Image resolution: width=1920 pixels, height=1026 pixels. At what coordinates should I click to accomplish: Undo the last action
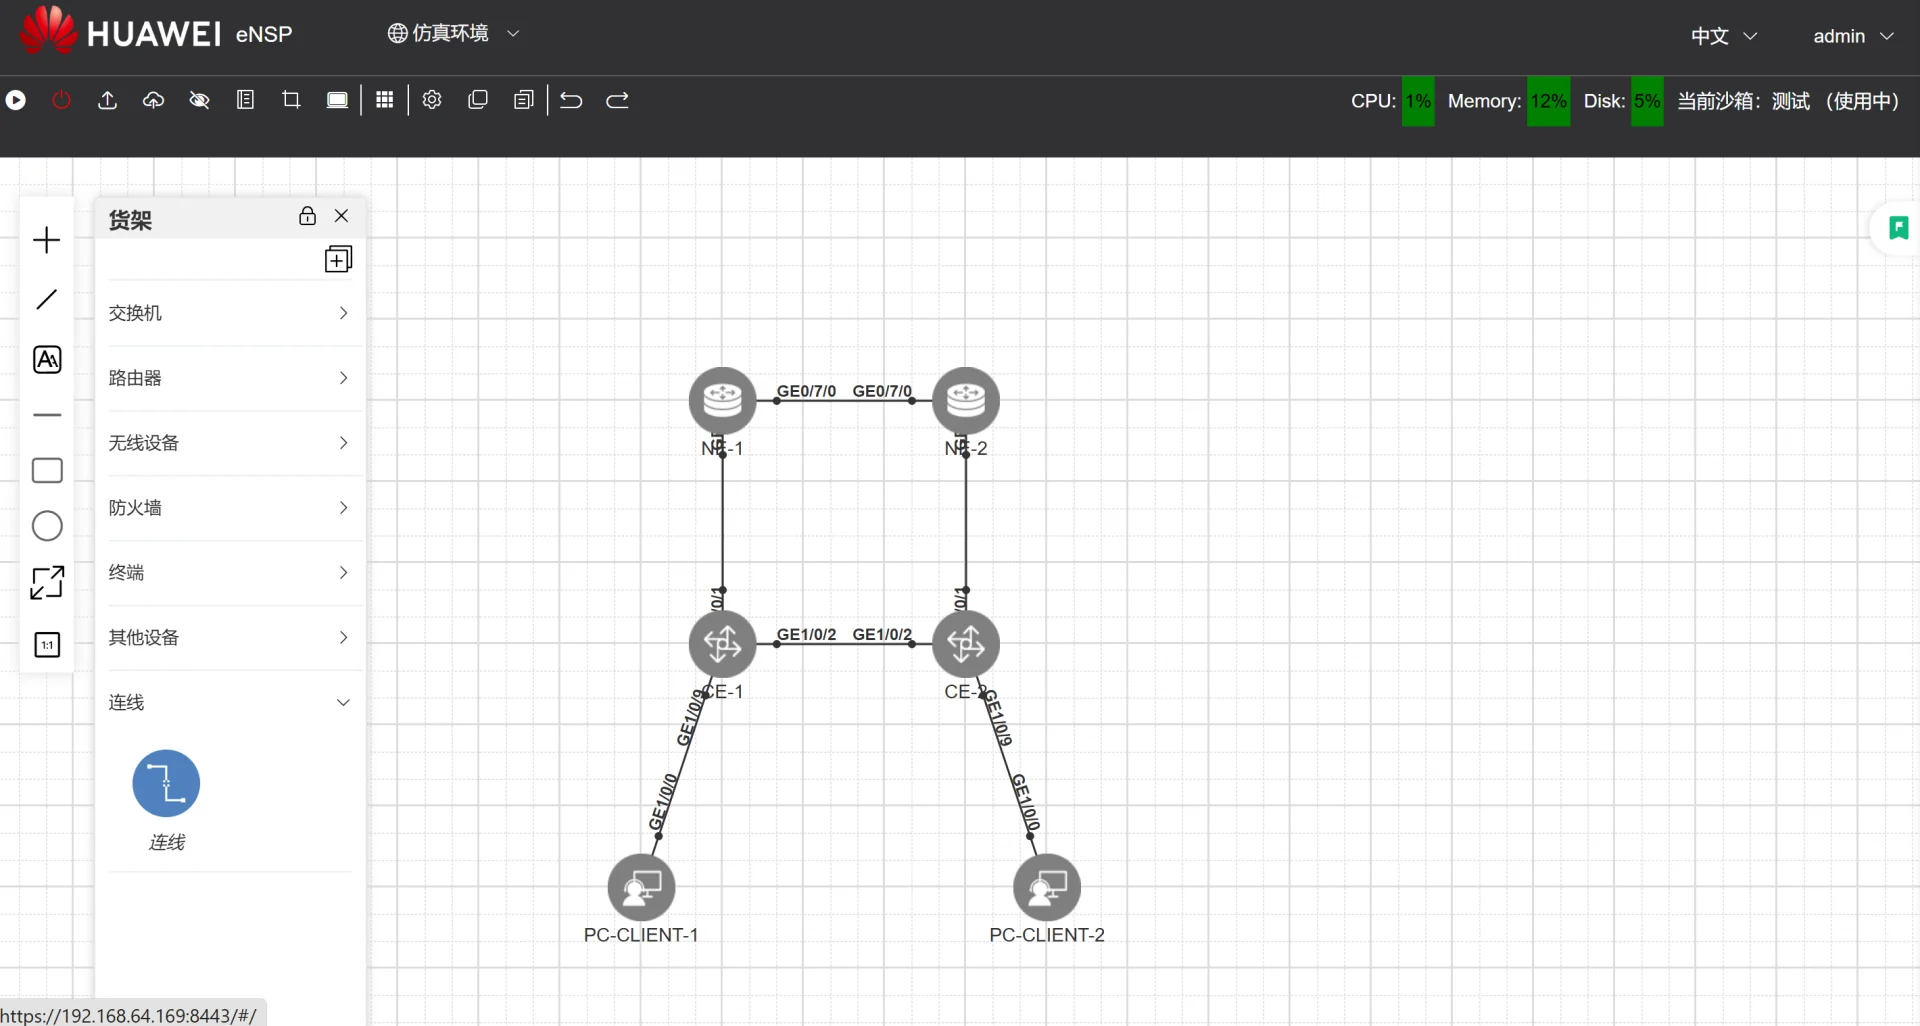[571, 100]
